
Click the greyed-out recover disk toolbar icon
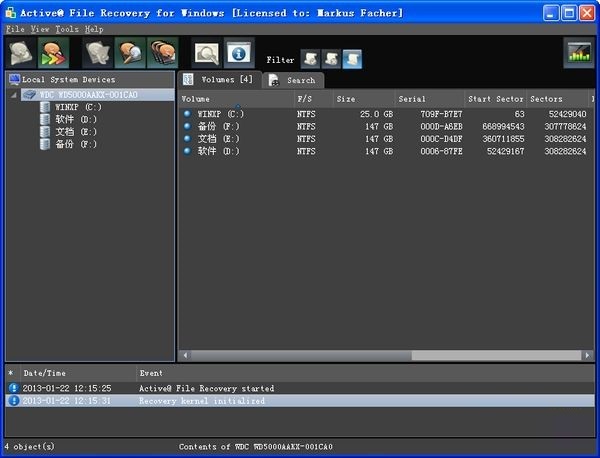(21, 53)
